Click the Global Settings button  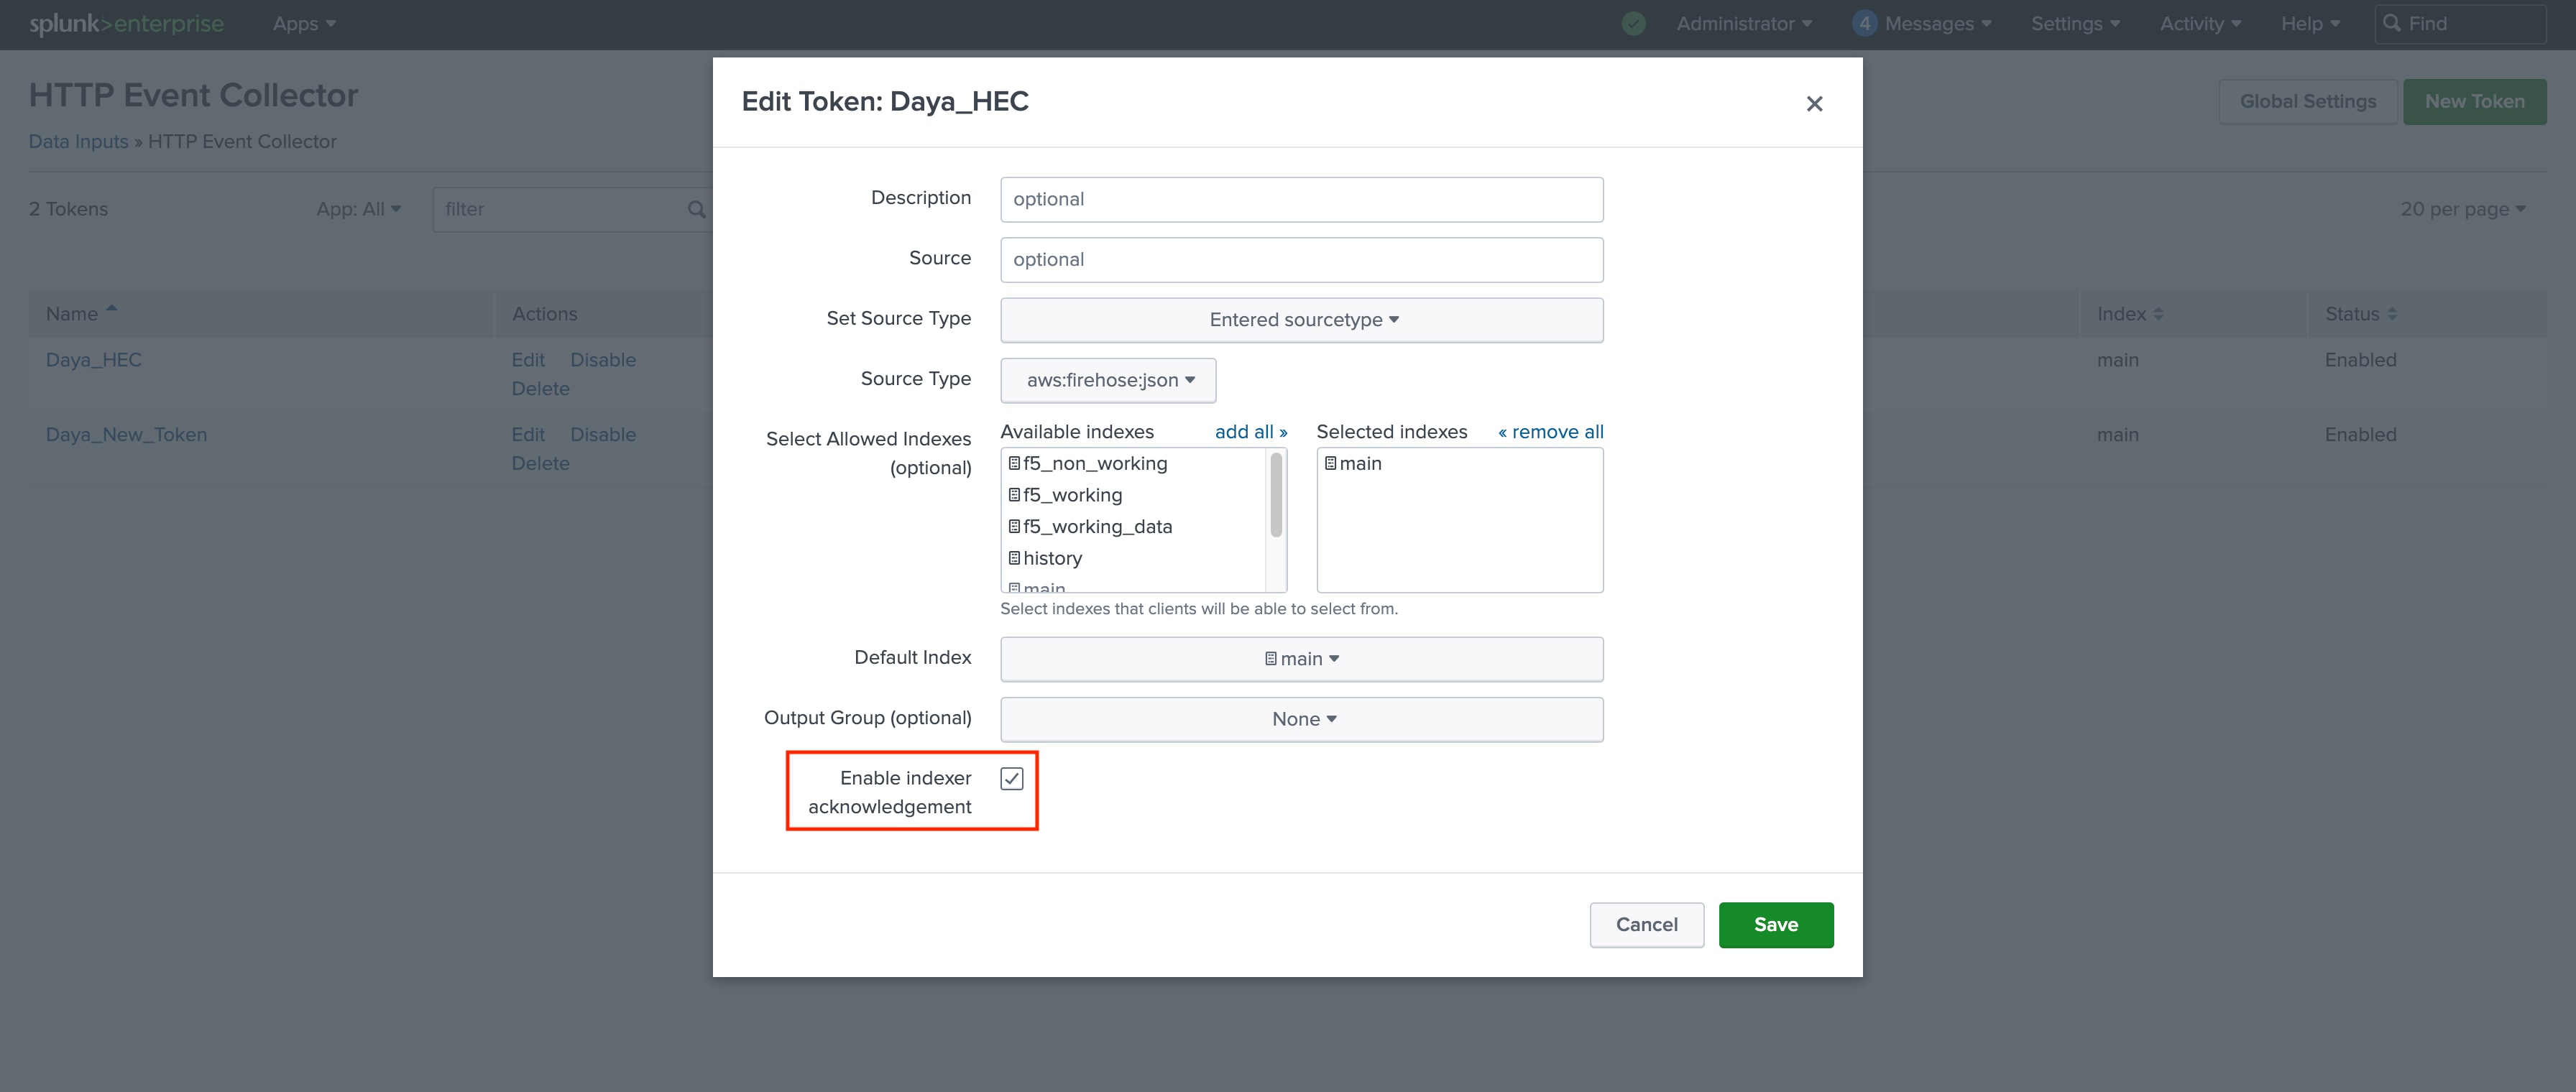[x=2307, y=102]
